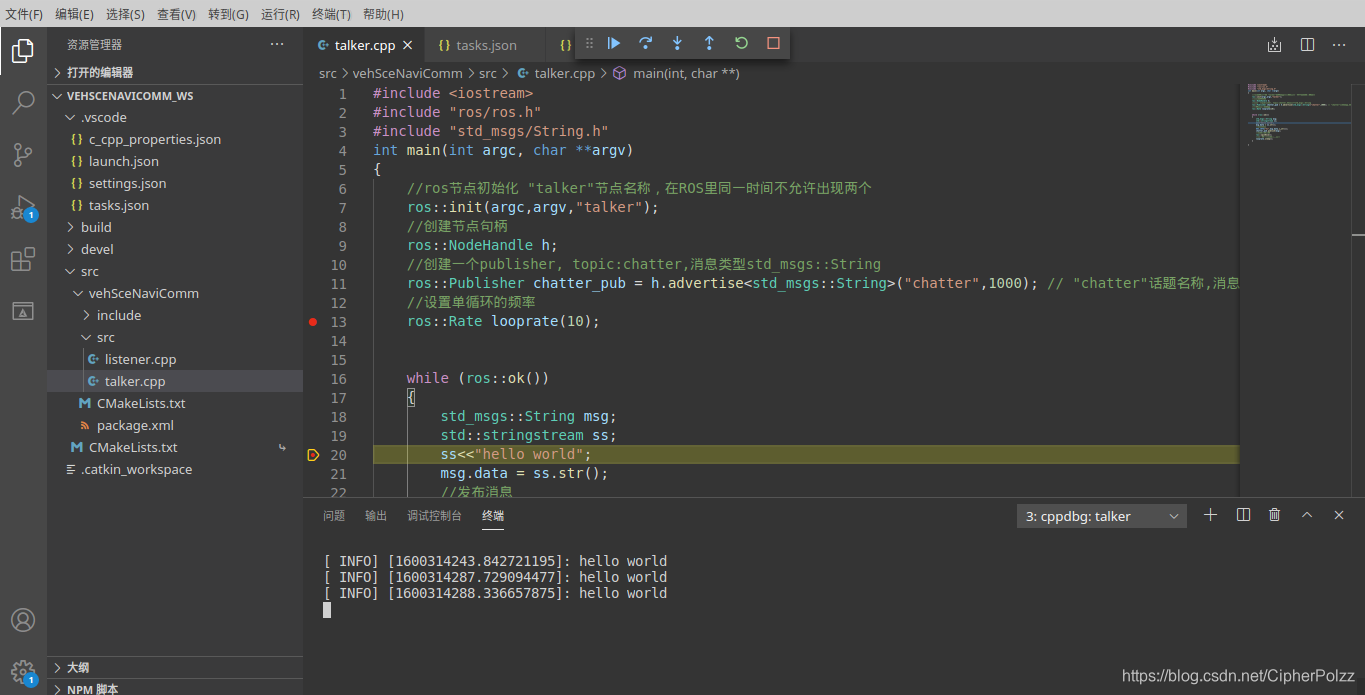Switch to the tasks.json editor tab
1365x695 pixels.
(x=485, y=45)
